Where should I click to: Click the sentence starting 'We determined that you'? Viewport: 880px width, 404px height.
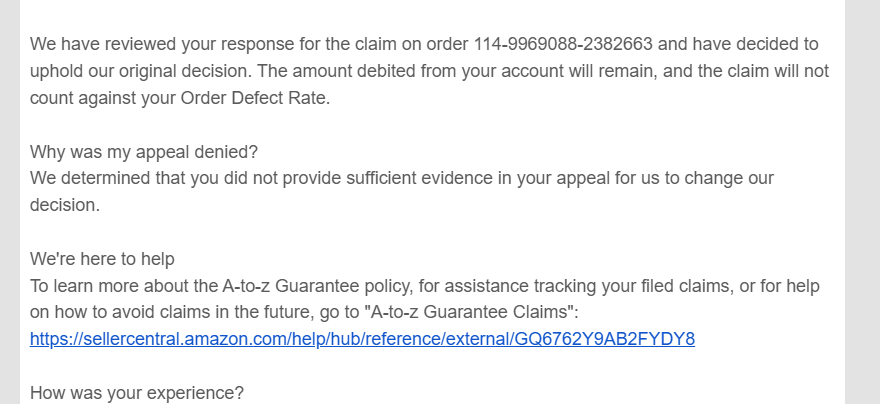pos(402,191)
